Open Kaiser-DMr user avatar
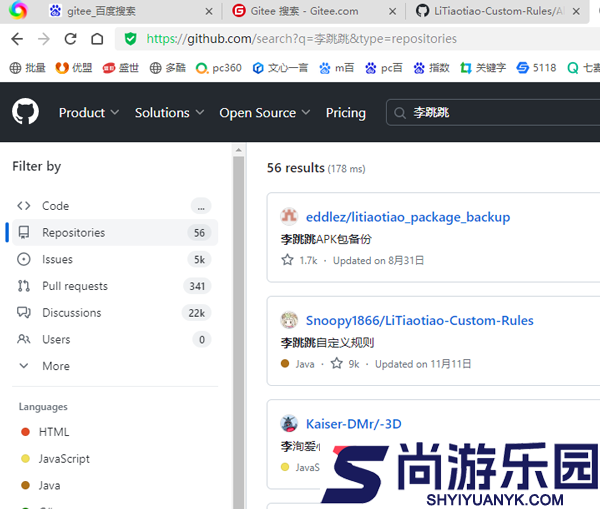 [x=289, y=424]
